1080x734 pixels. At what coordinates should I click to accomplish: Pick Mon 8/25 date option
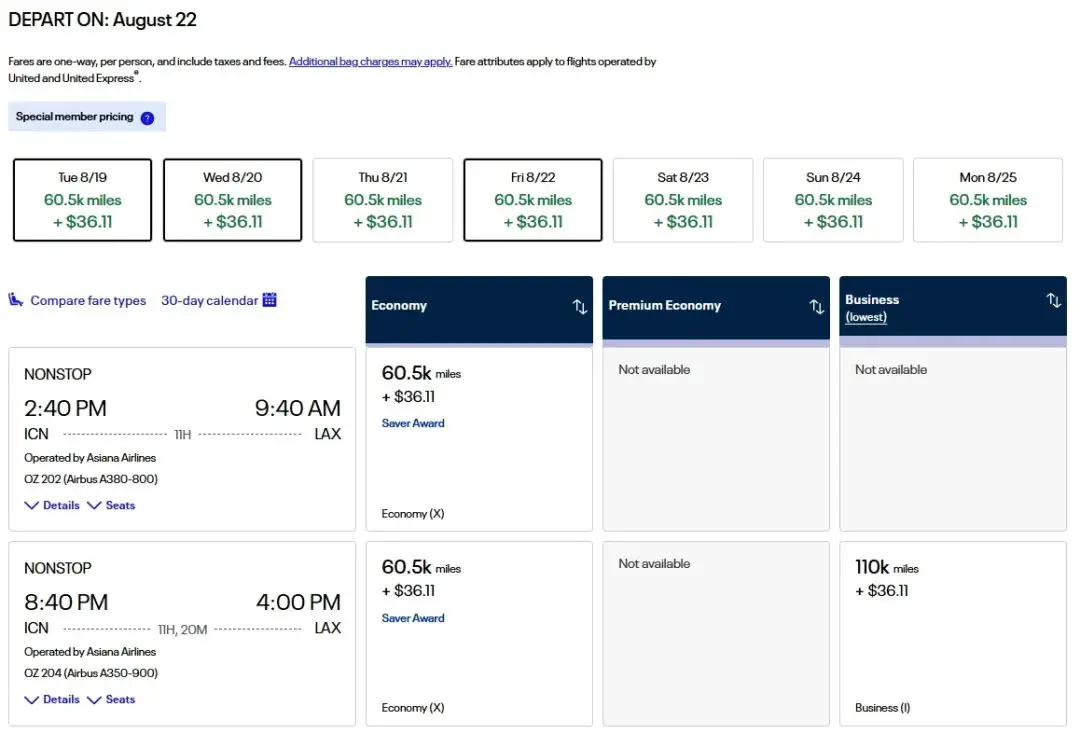(988, 200)
